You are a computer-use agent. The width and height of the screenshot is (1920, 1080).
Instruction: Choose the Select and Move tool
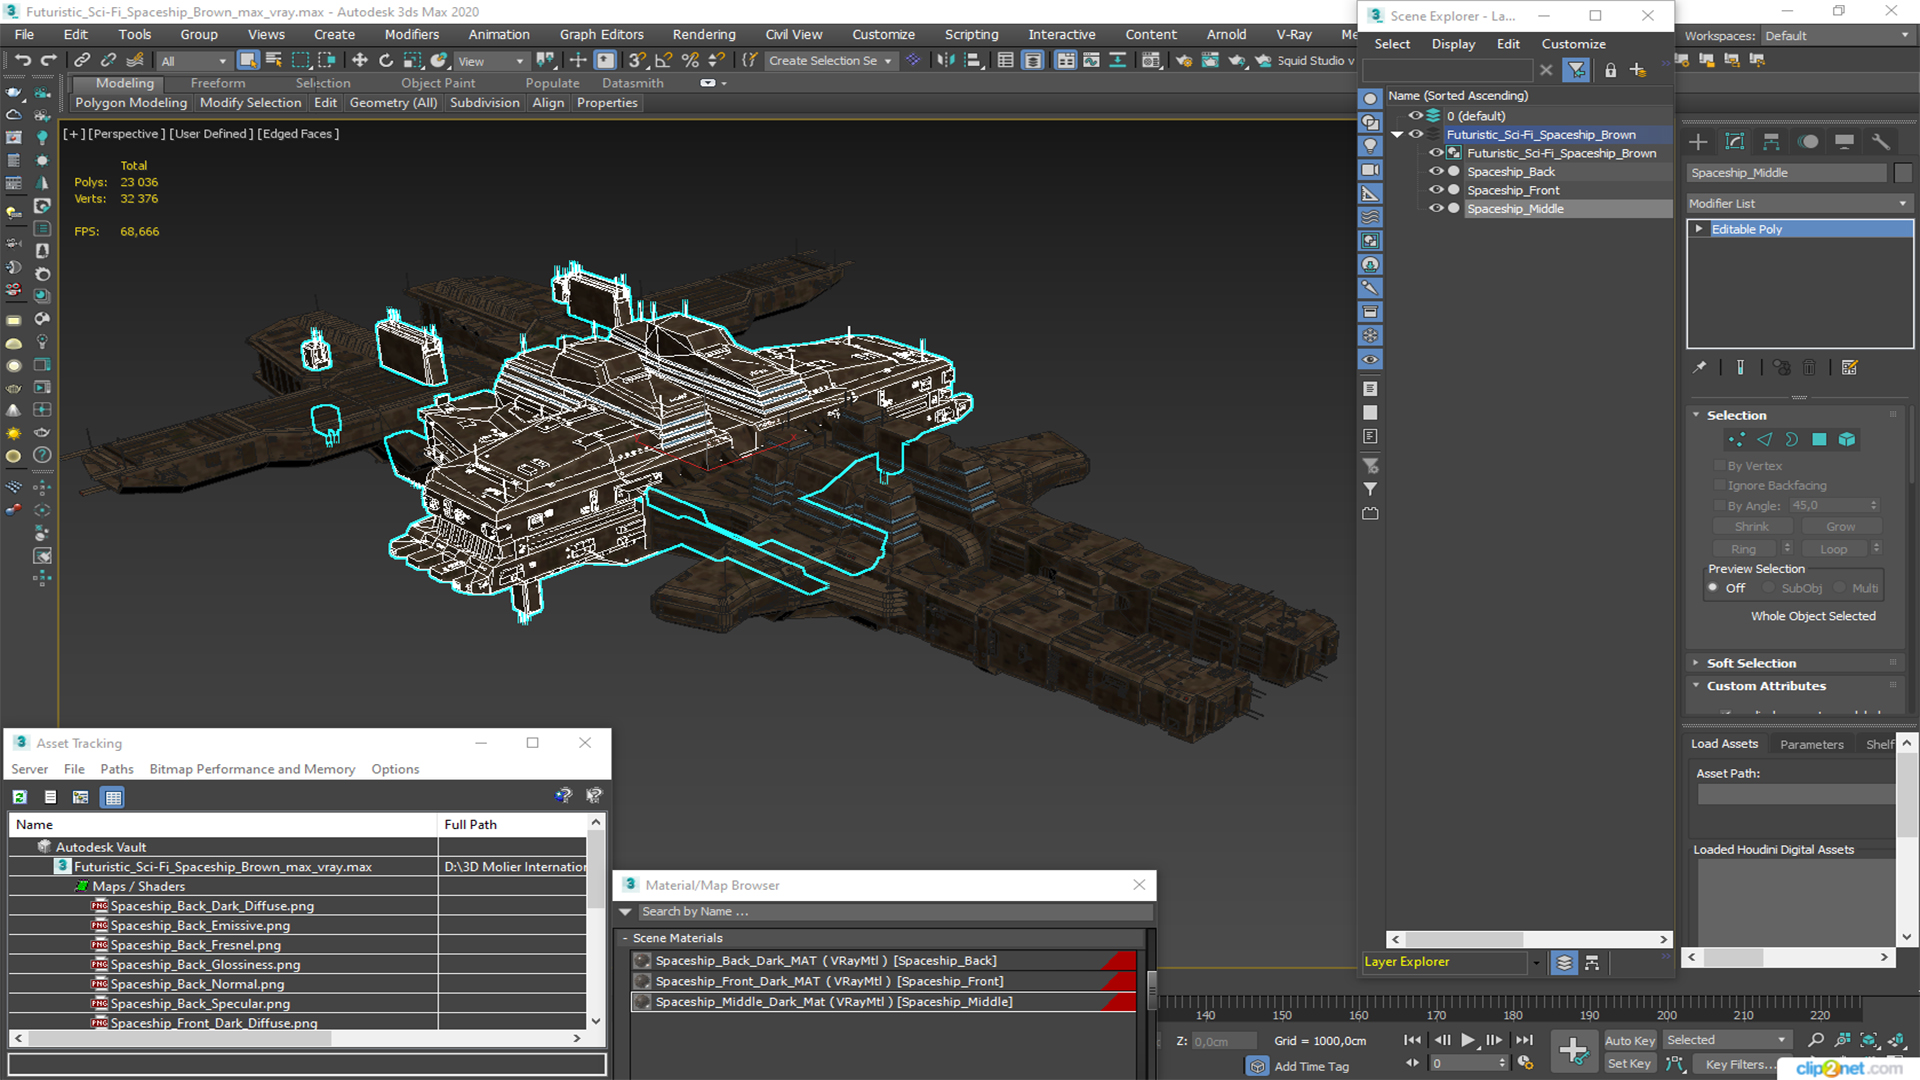click(360, 61)
